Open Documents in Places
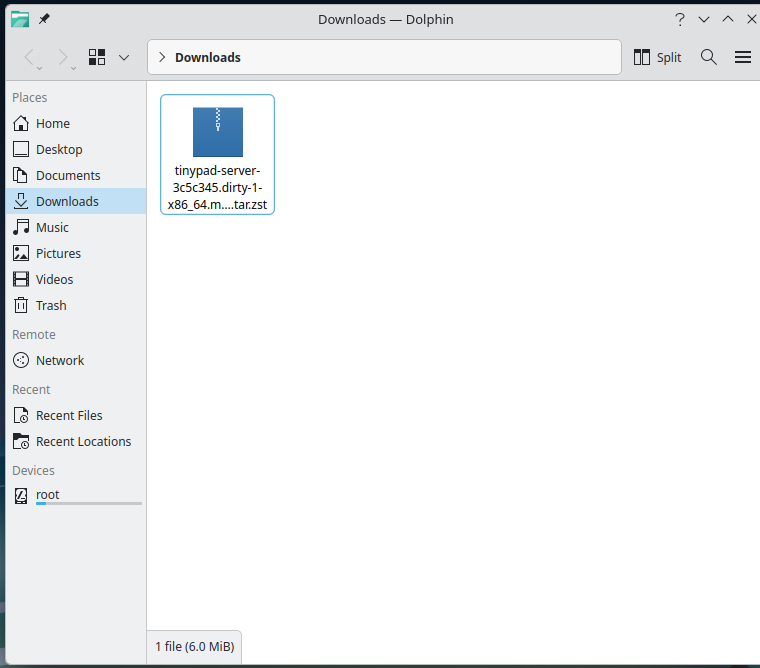The image size is (760, 668). point(76,175)
